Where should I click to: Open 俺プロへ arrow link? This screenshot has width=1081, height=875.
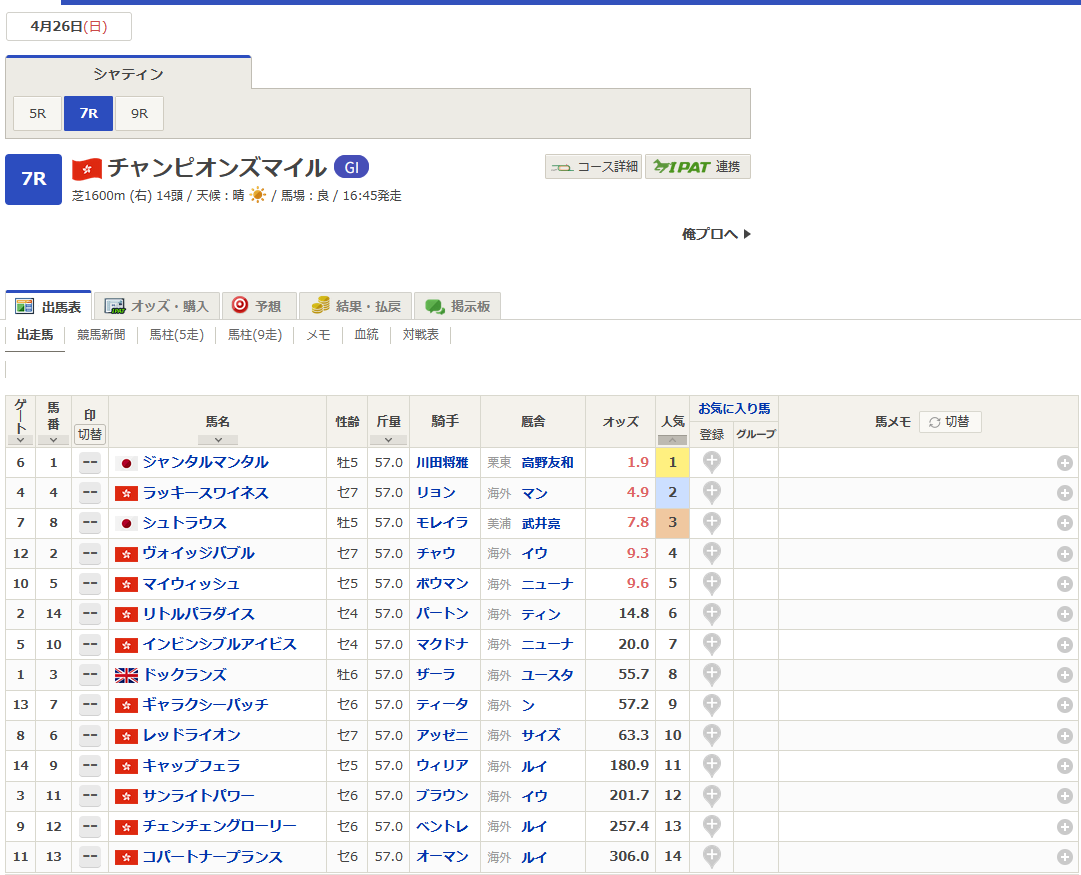click(x=716, y=234)
